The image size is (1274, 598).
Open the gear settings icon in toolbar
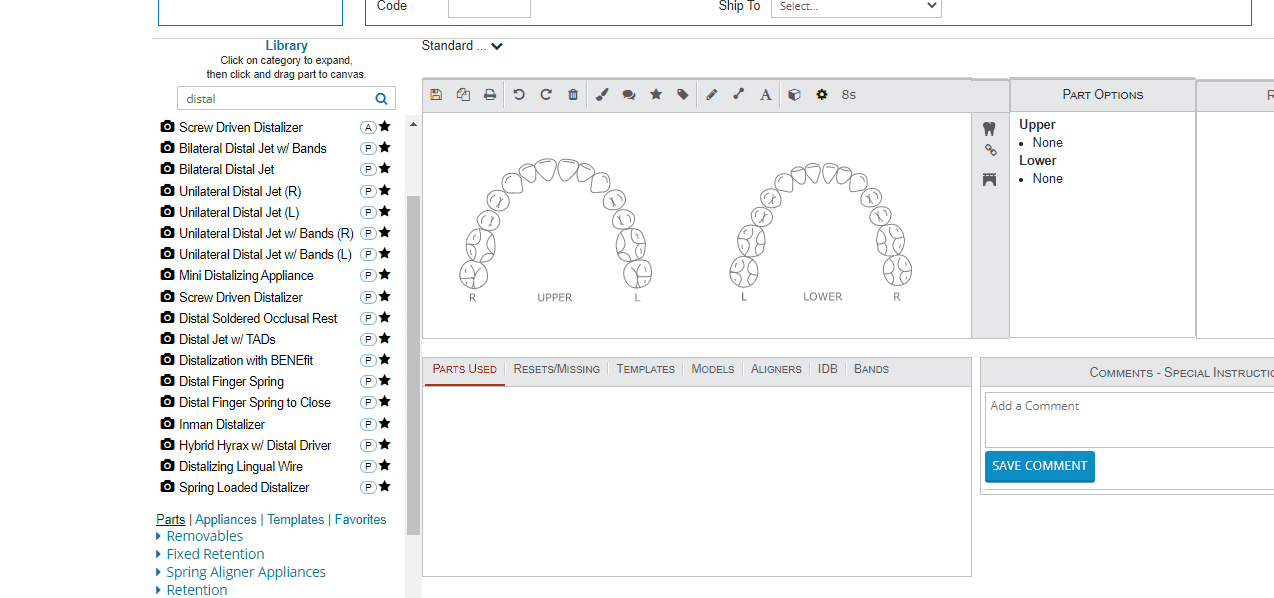(x=822, y=95)
